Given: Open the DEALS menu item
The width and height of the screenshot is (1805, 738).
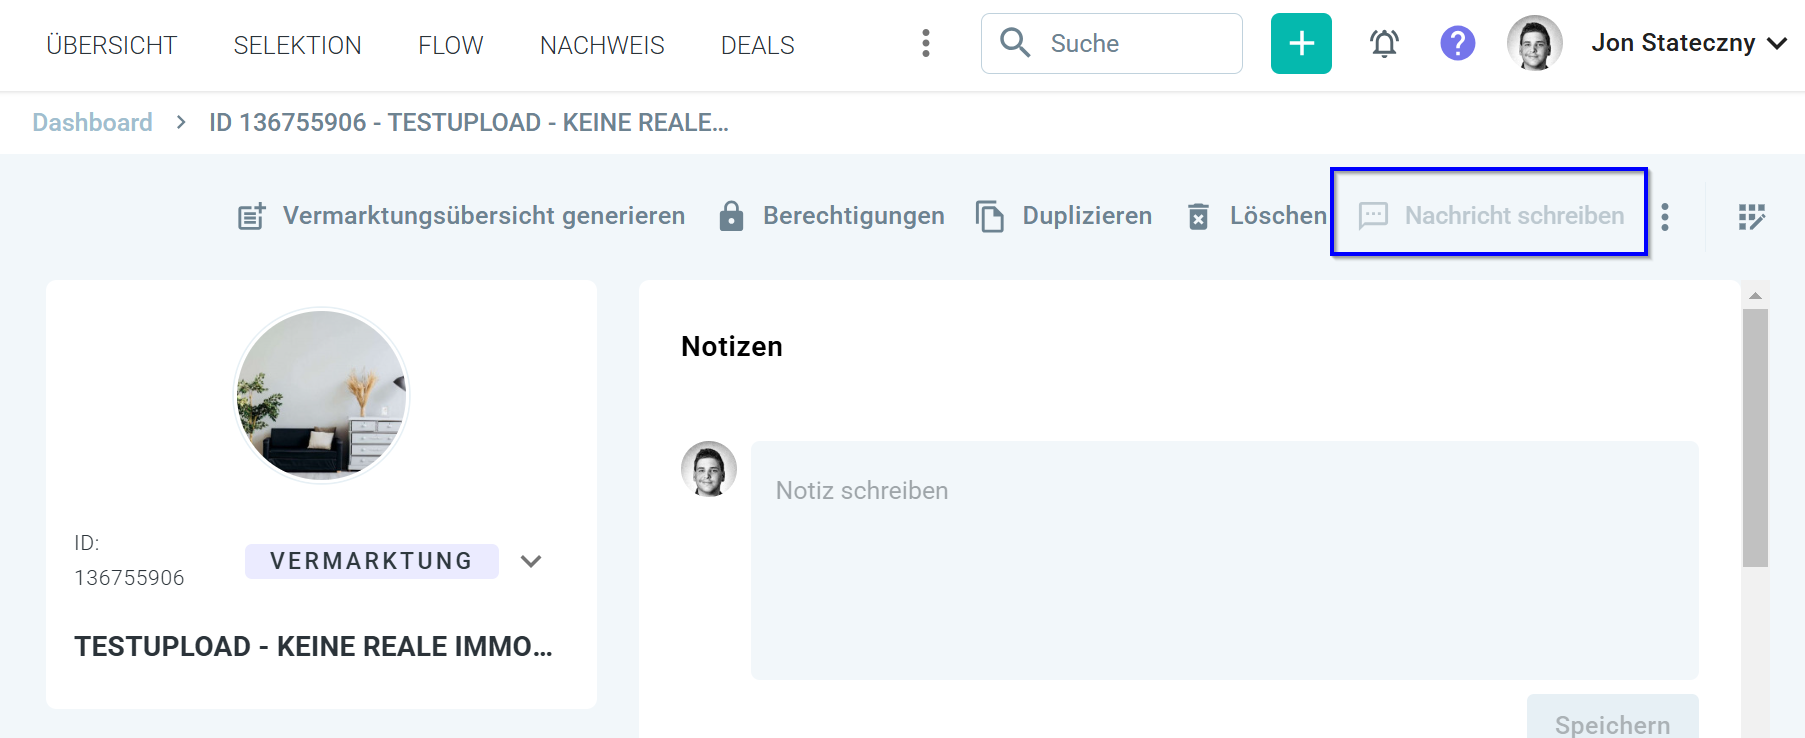Looking at the screenshot, I should pos(758,45).
